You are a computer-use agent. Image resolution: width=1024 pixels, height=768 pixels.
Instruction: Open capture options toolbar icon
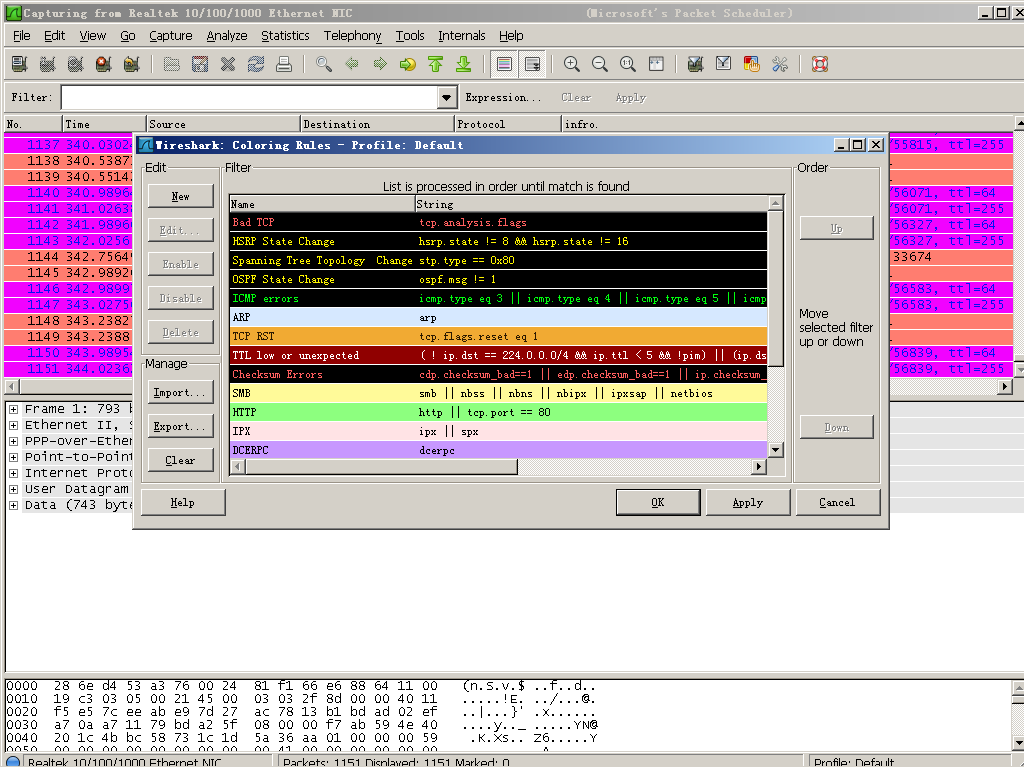coord(47,64)
